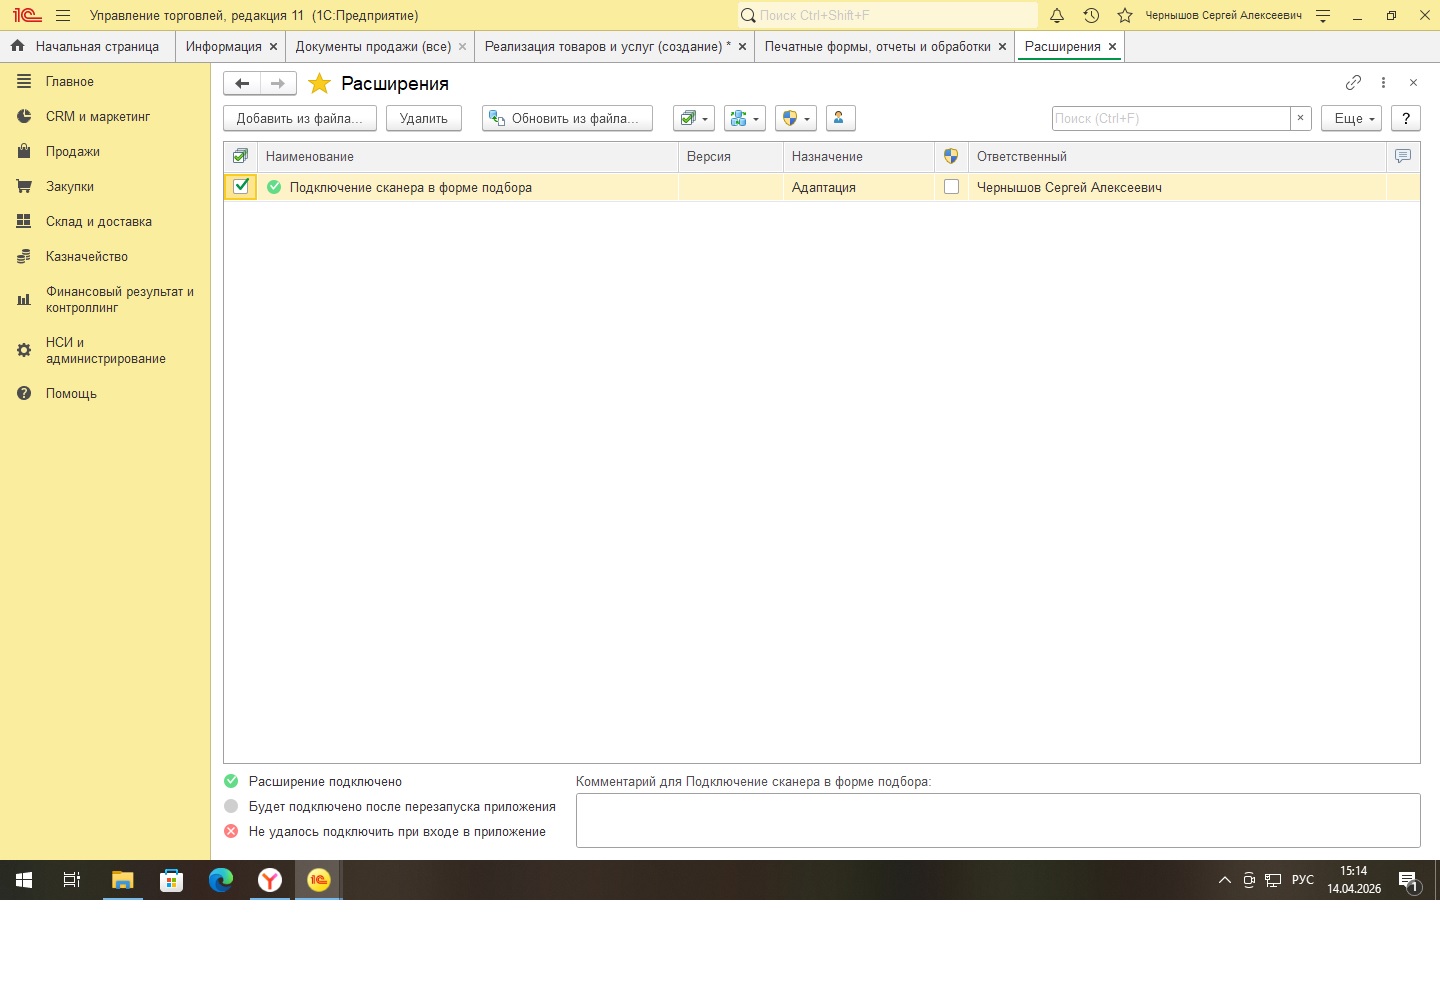The image size is (1440, 1000).
Task: Click Добавить из файла button
Action: click(300, 118)
